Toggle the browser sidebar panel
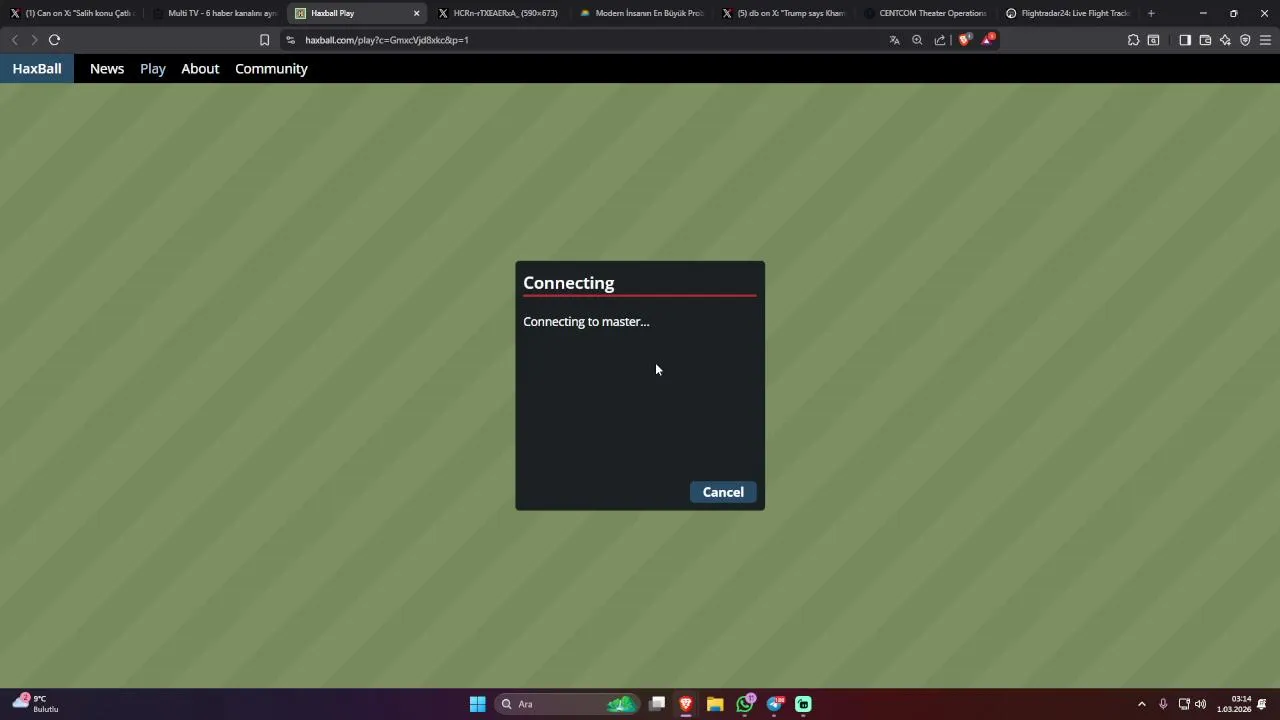Image resolution: width=1280 pixels, height=720 pixels. click(1185, 40)
